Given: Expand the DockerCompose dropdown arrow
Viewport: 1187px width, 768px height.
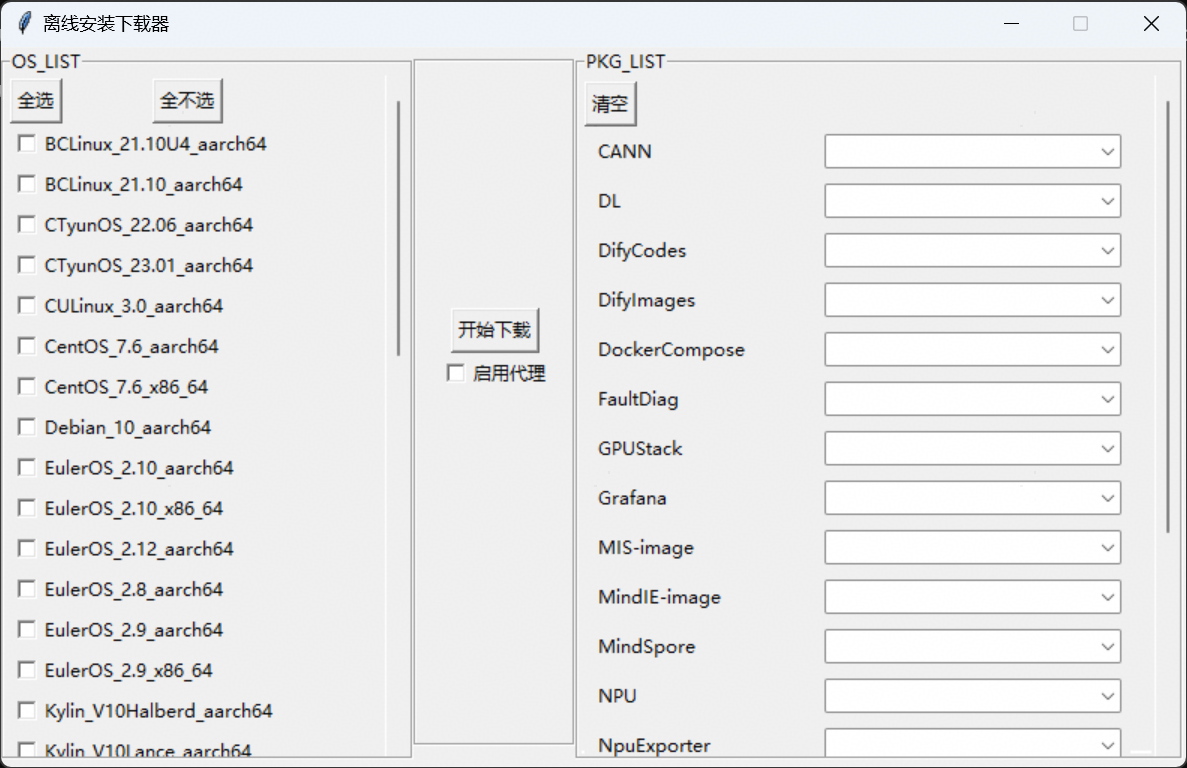Looking at the screenshot, I should pos(1107,350).
